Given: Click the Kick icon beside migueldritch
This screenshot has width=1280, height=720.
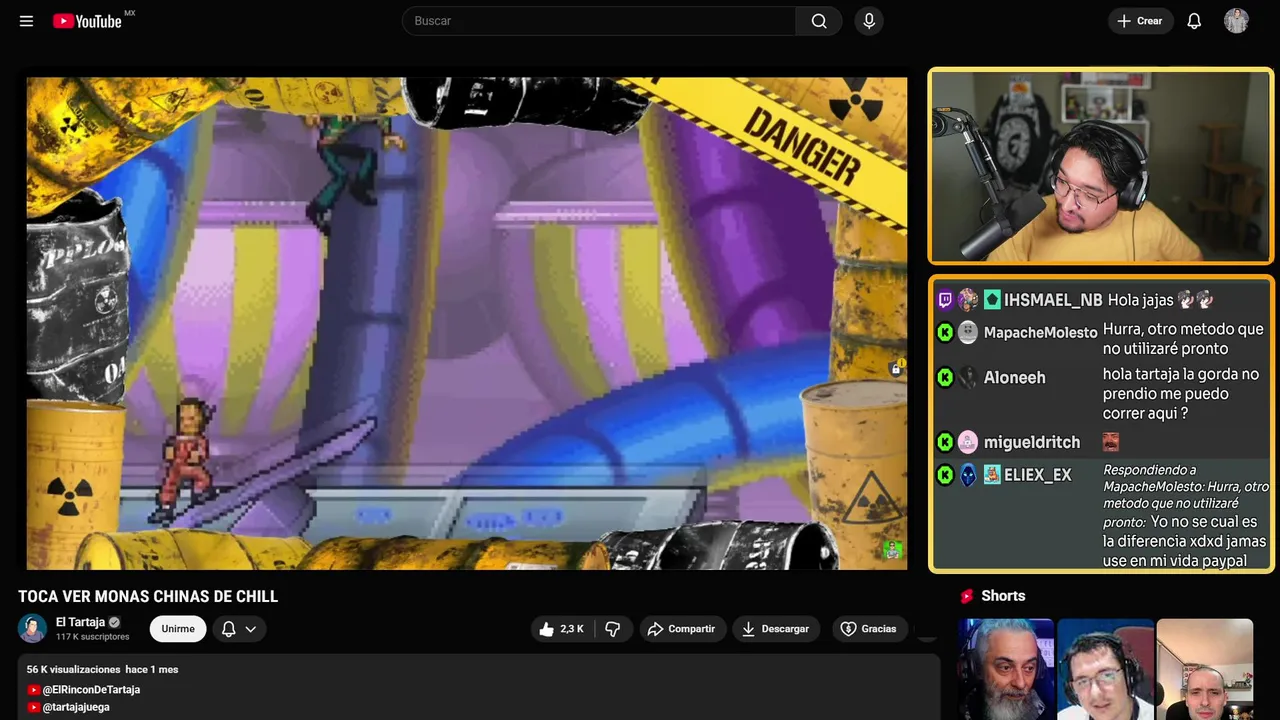Looking at the screenshot, I should pyautogui.click(x=945, y=442).
